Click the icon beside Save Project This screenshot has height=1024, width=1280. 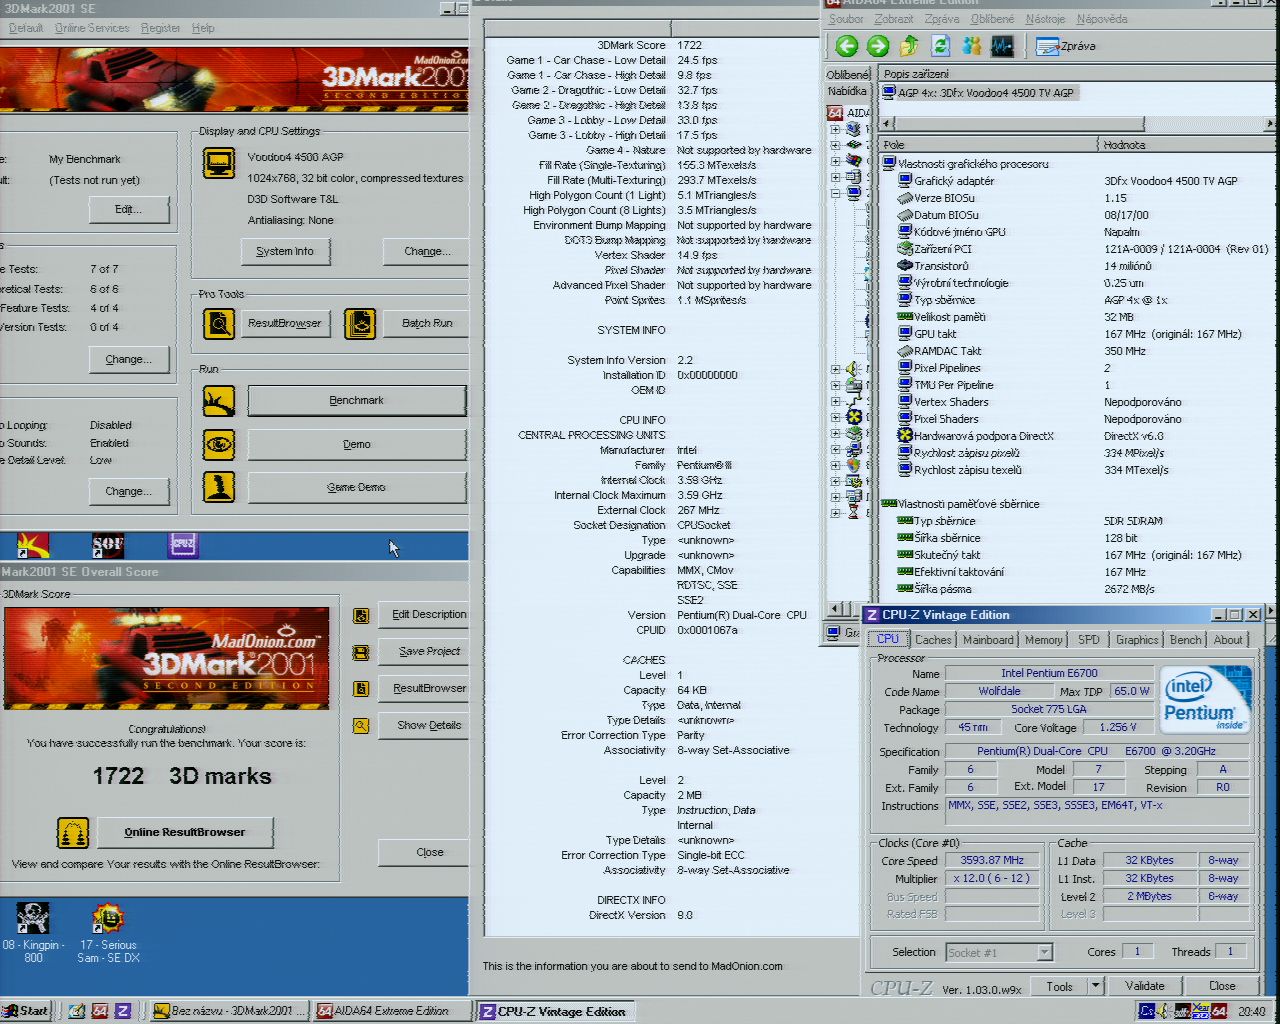(361, 652)
